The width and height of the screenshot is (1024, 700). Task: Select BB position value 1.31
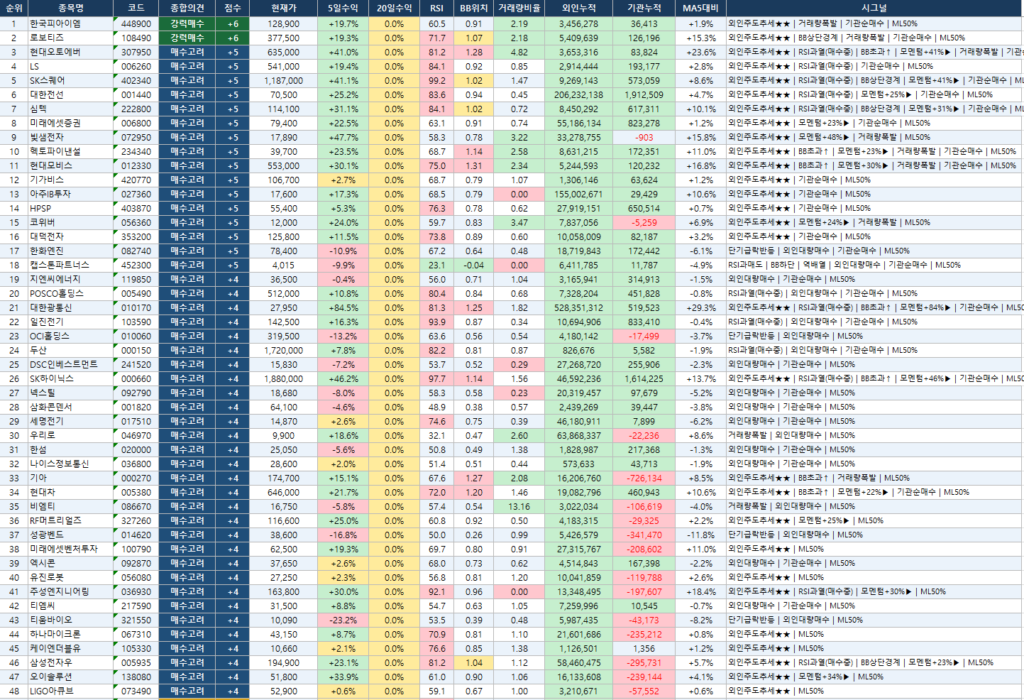(473, 166)
